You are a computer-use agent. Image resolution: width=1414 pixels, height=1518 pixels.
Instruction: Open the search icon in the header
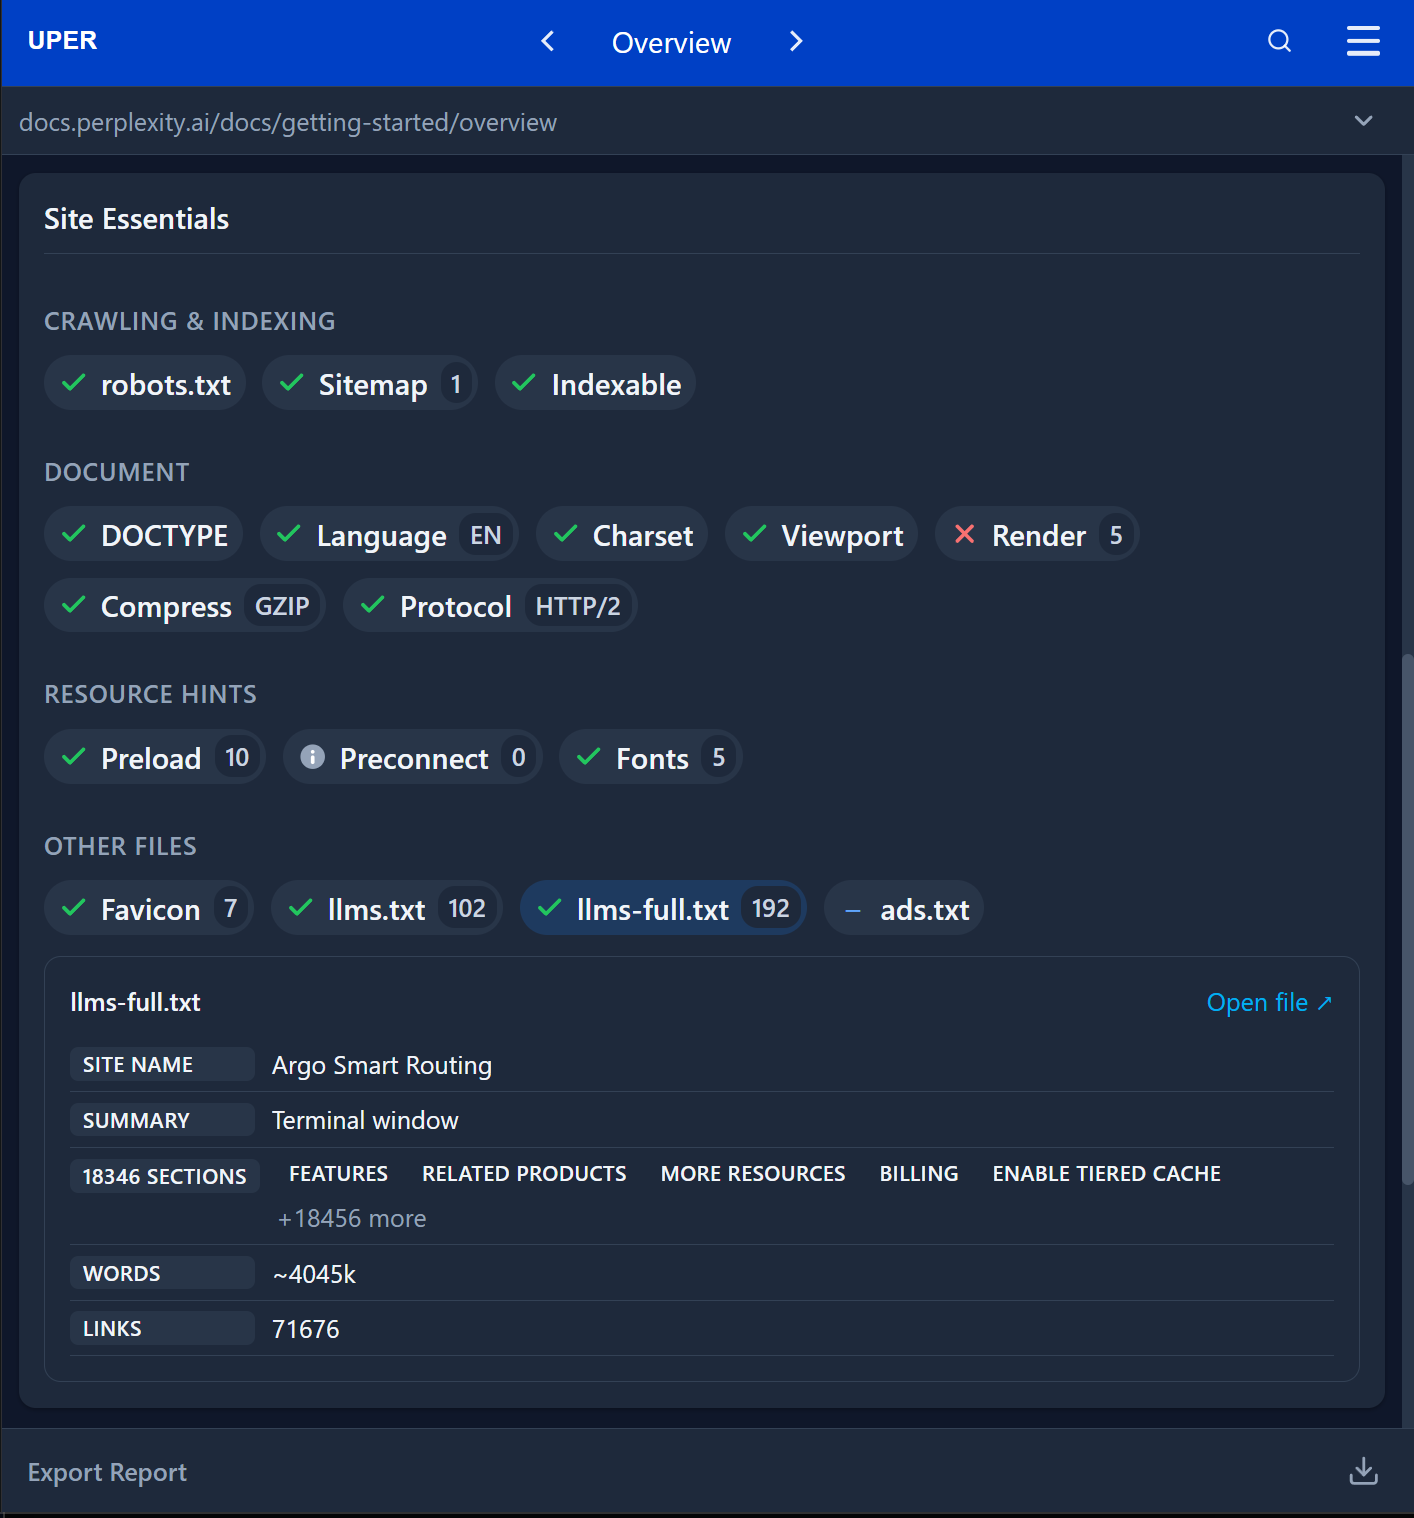pyautogui.click(x=1279, y=41)
